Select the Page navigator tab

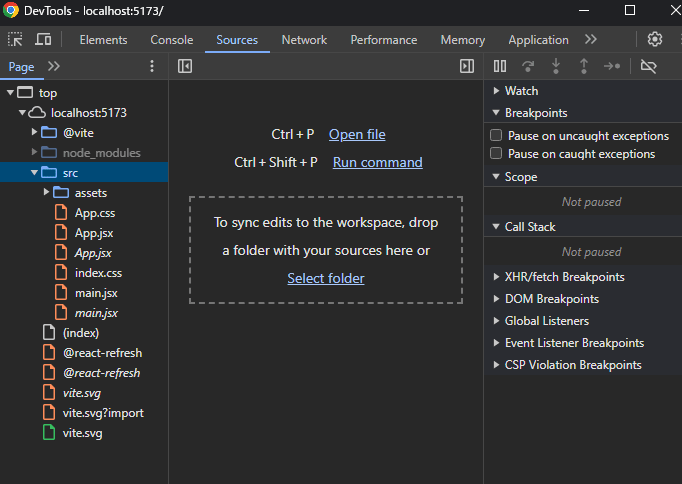(21, 67)
